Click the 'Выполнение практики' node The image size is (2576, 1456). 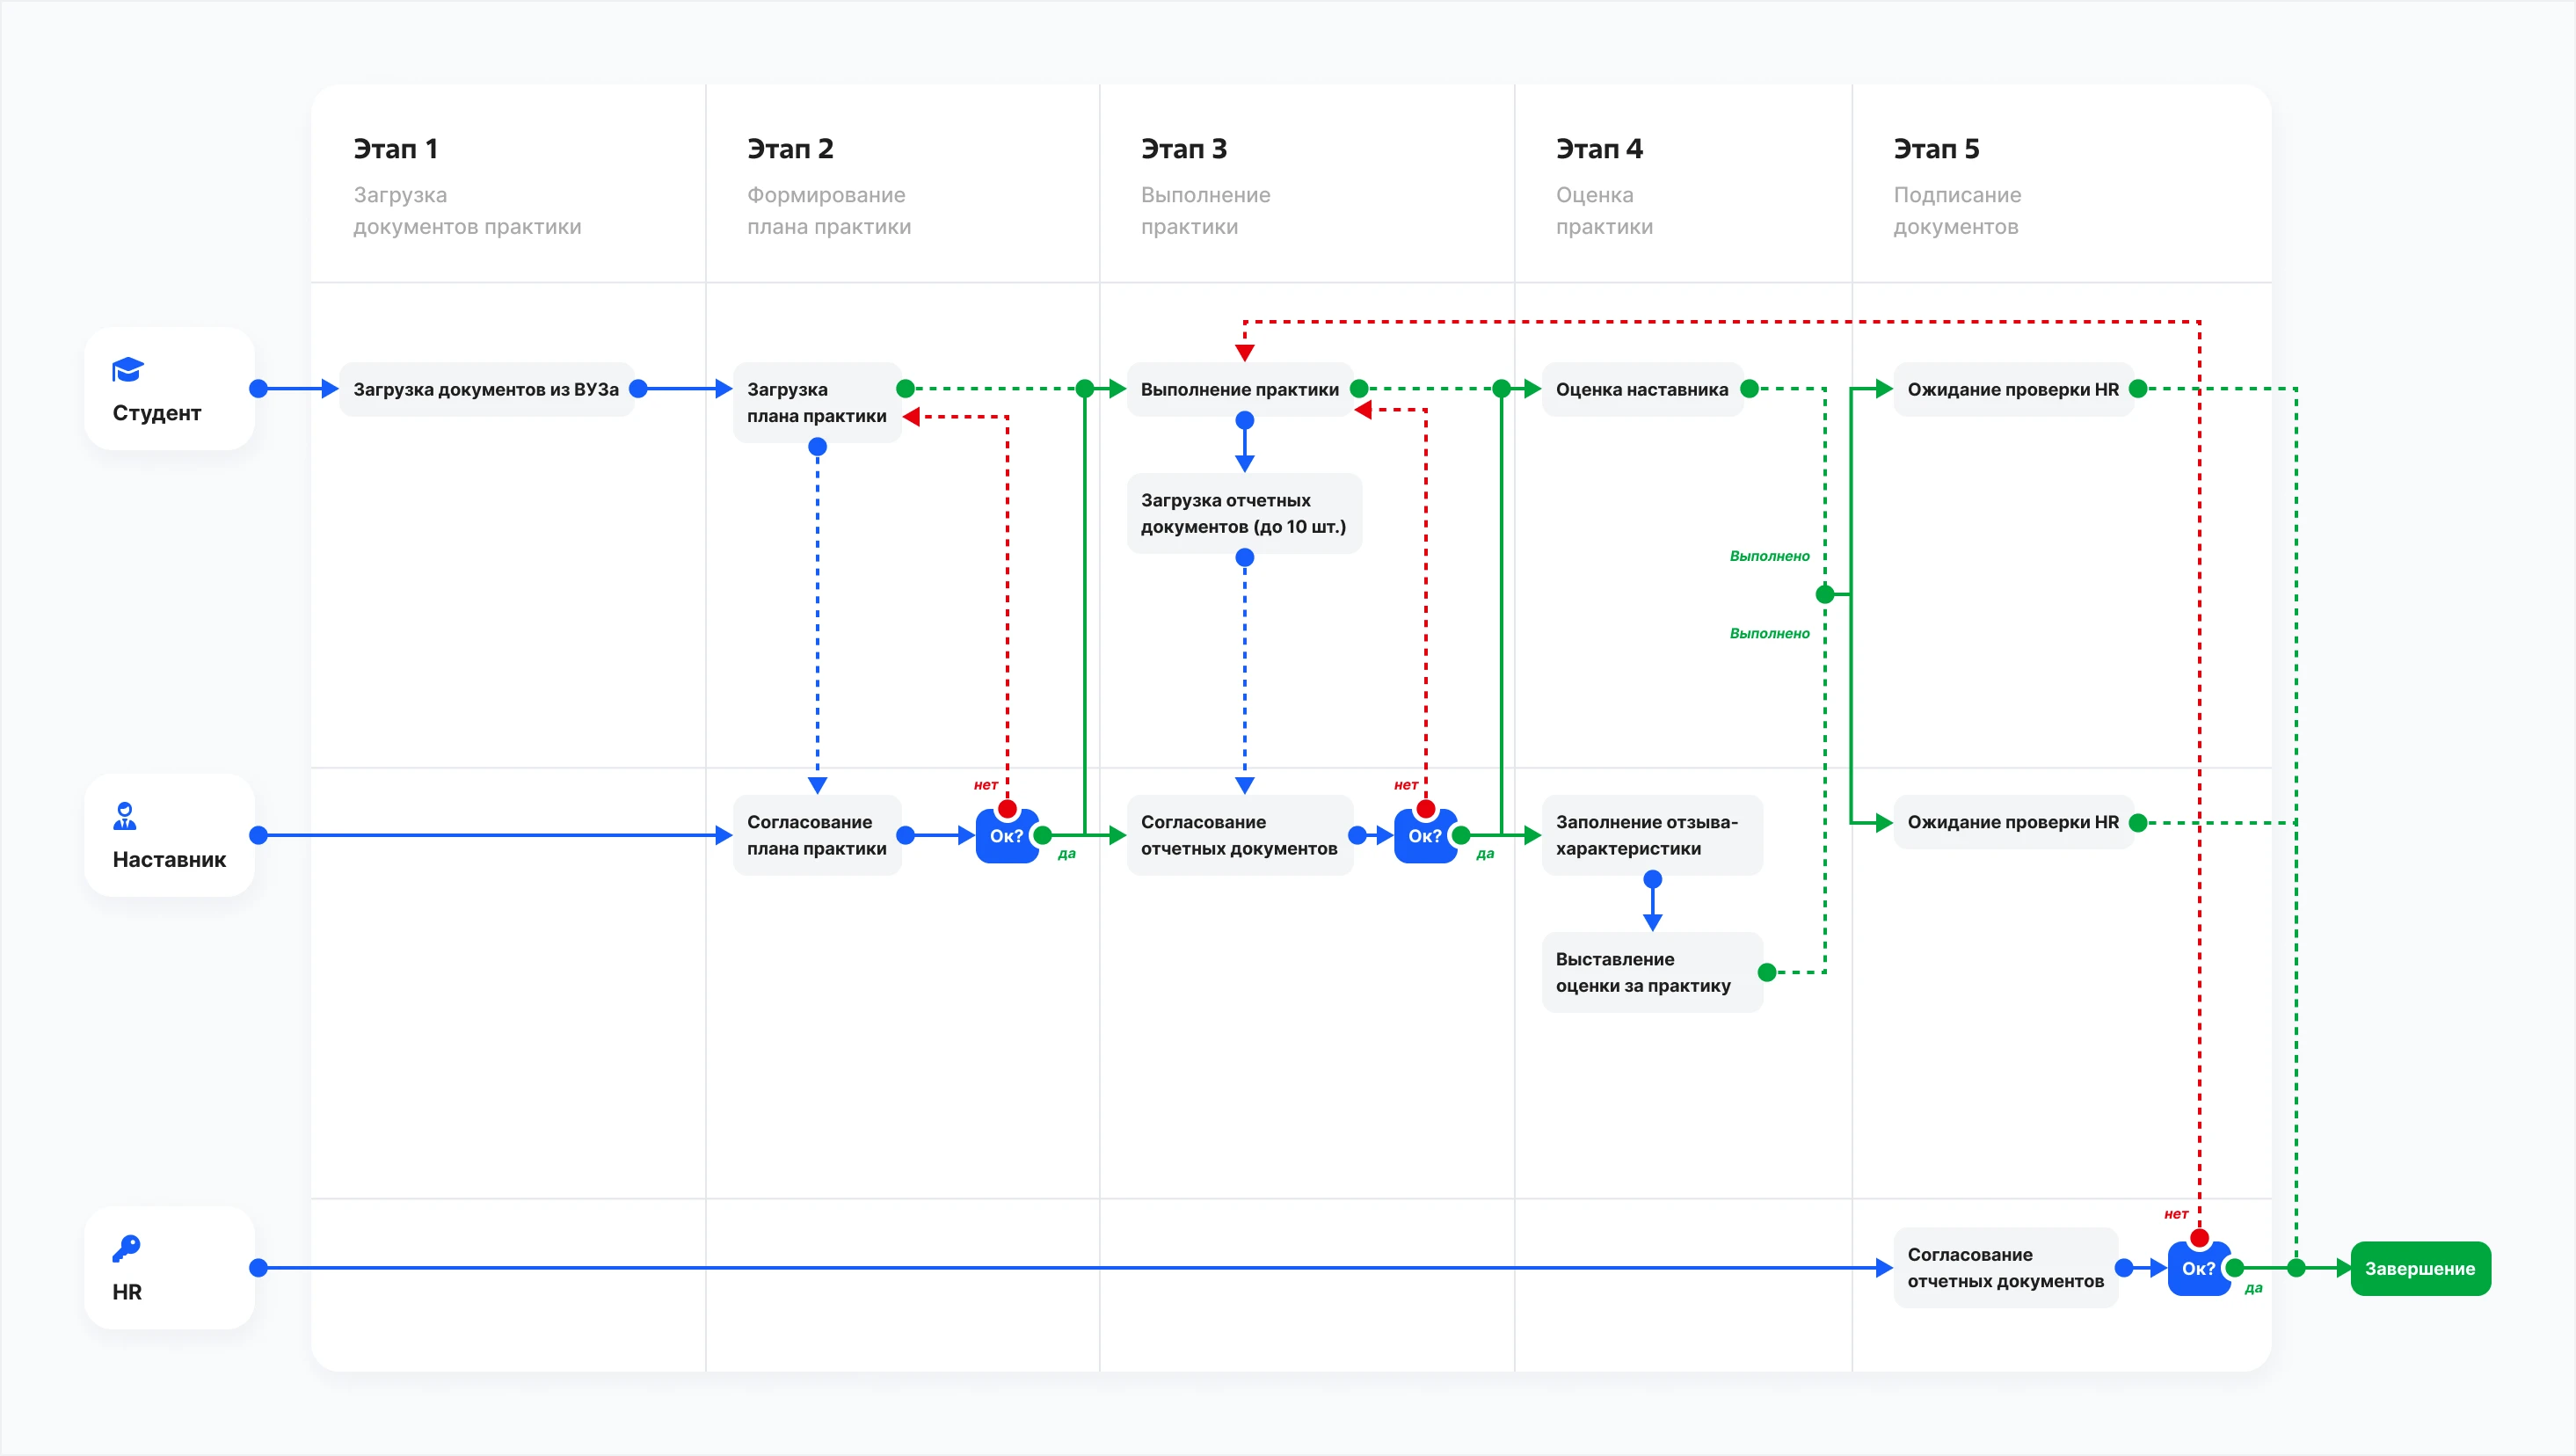tap(1240, 389)
